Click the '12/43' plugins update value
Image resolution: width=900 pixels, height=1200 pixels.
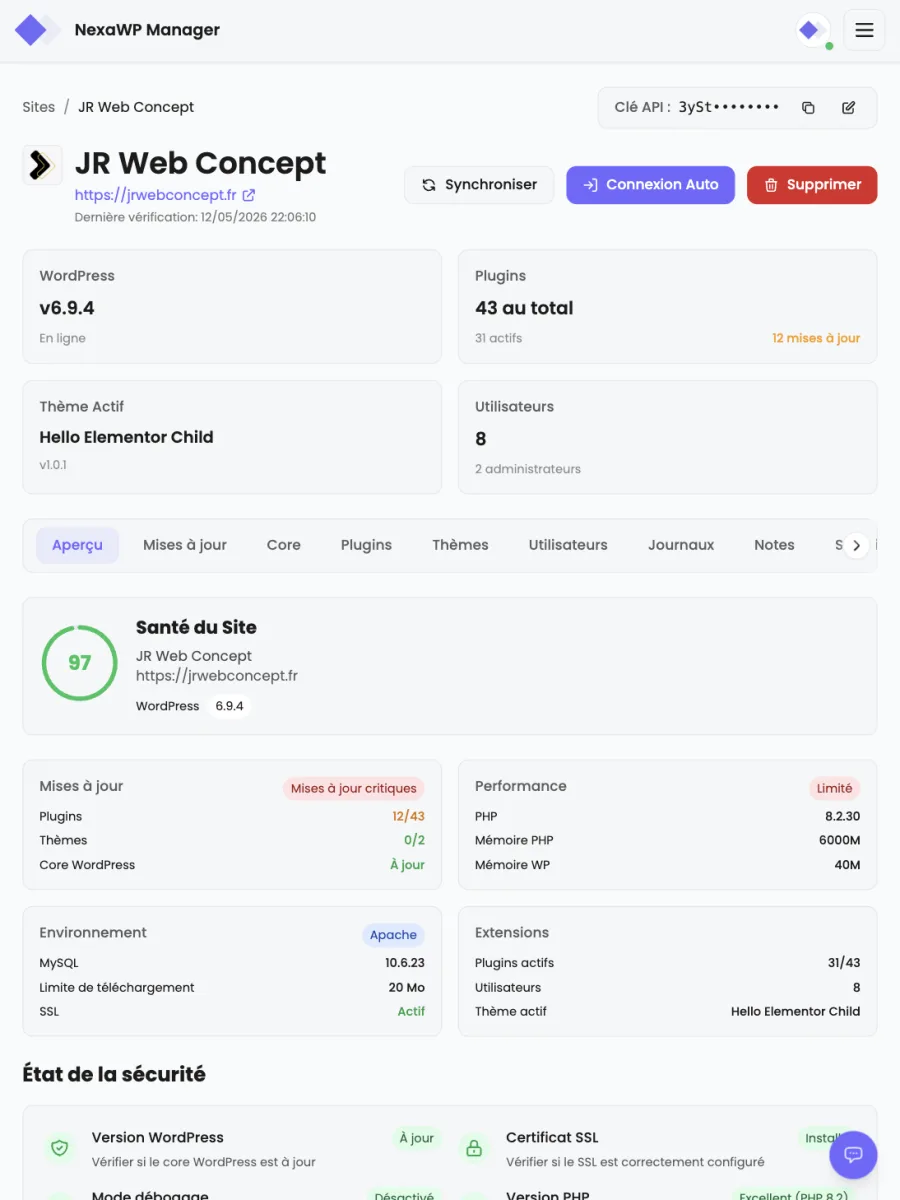coord(409,816)
